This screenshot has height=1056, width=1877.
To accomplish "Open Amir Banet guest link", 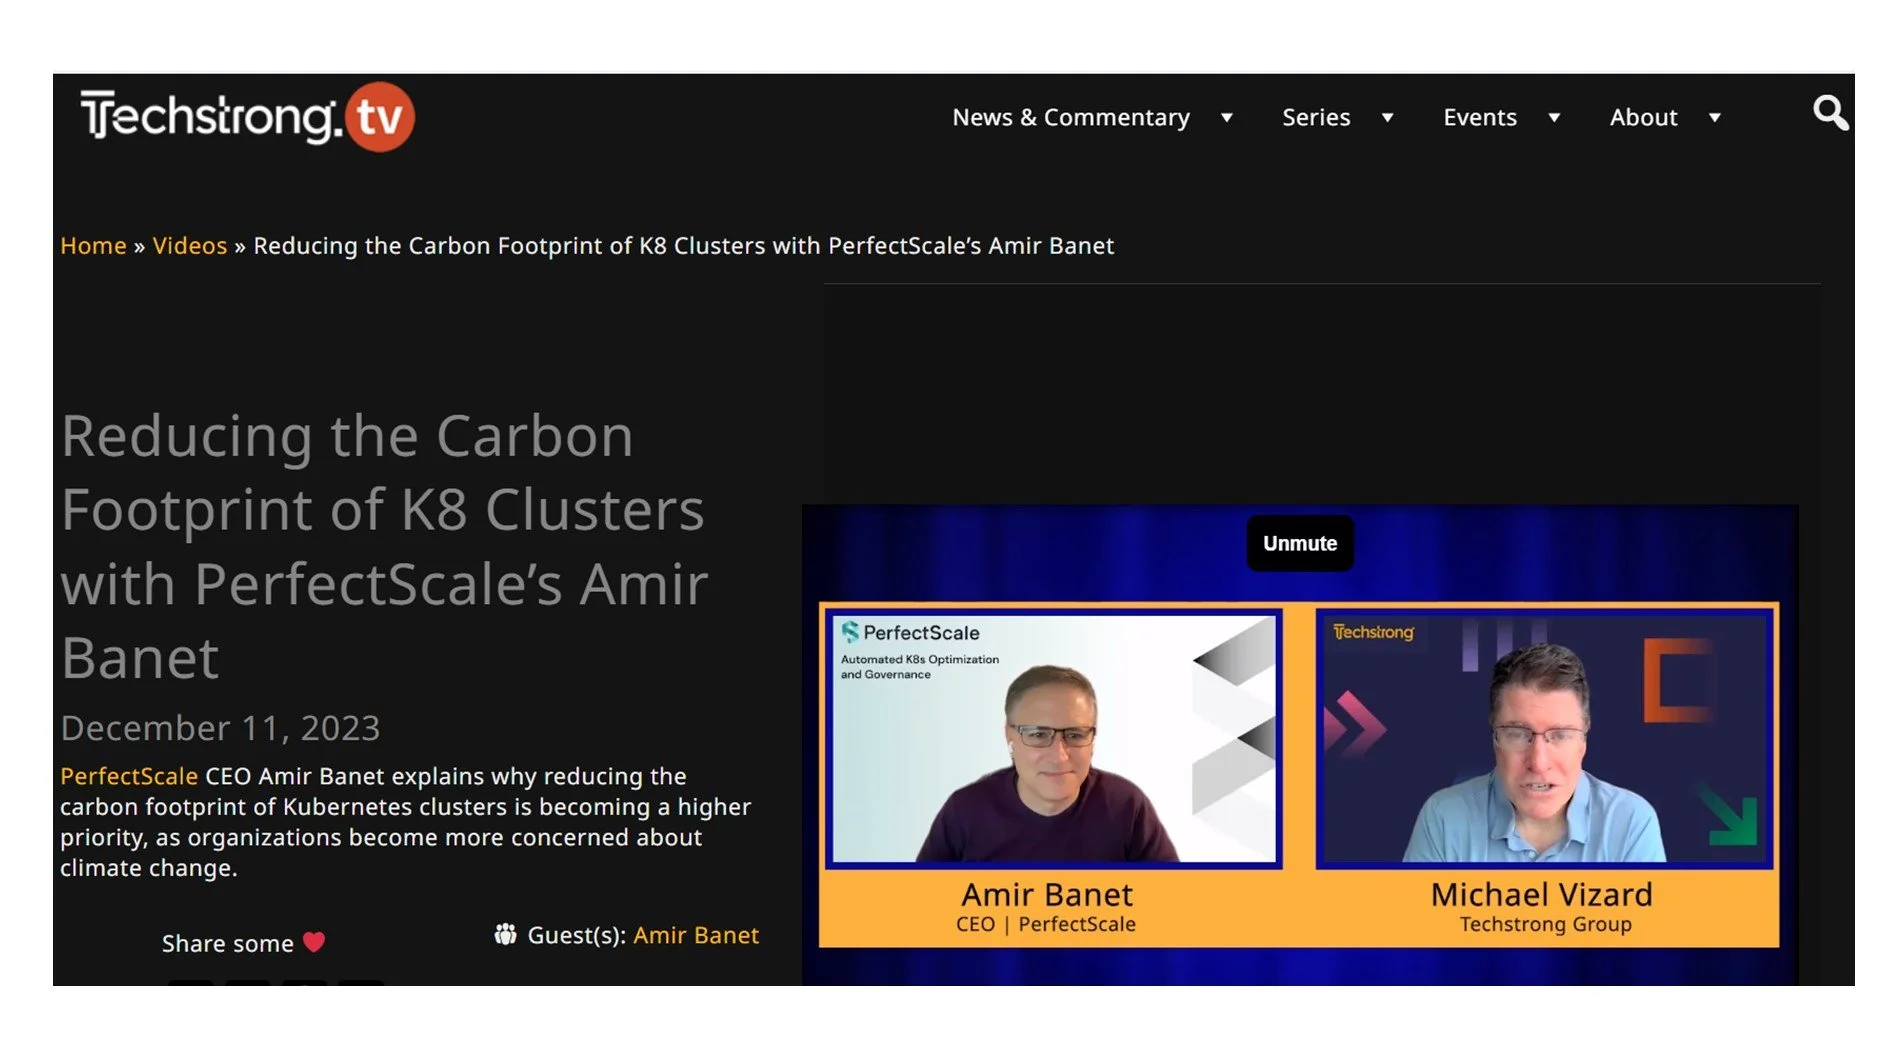I will tap(696, 935).
